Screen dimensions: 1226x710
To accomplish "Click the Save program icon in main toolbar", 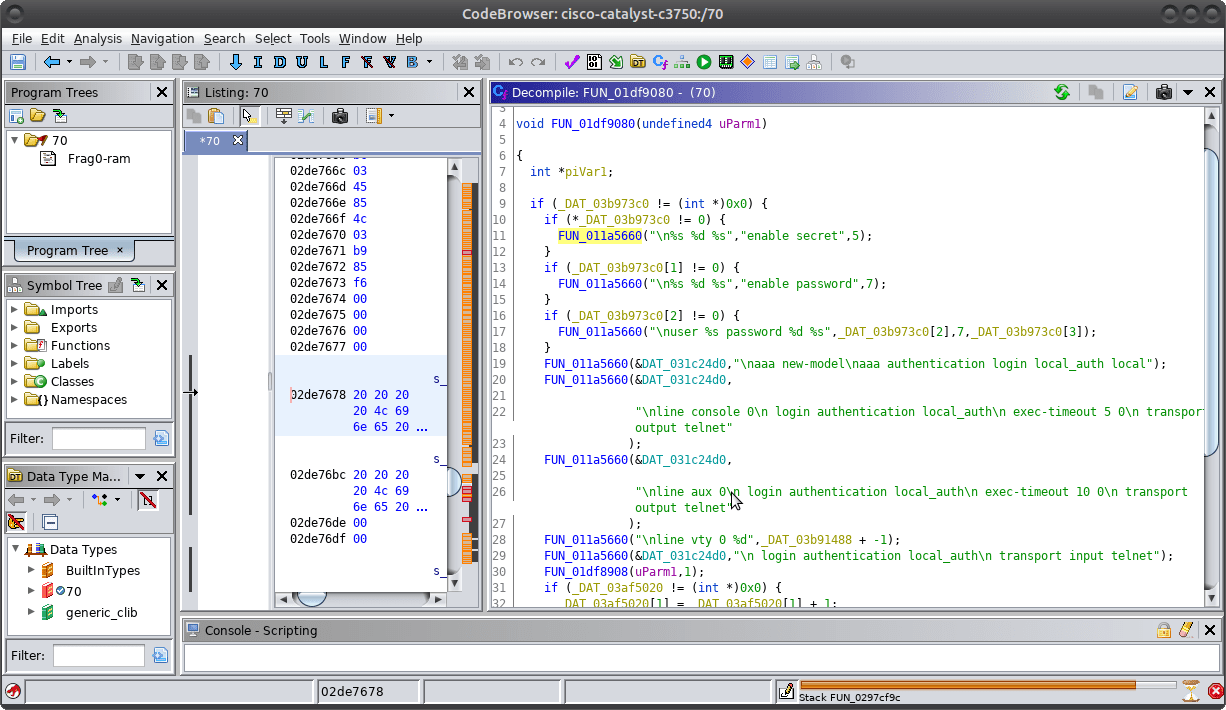I will (x=17, y=62).
